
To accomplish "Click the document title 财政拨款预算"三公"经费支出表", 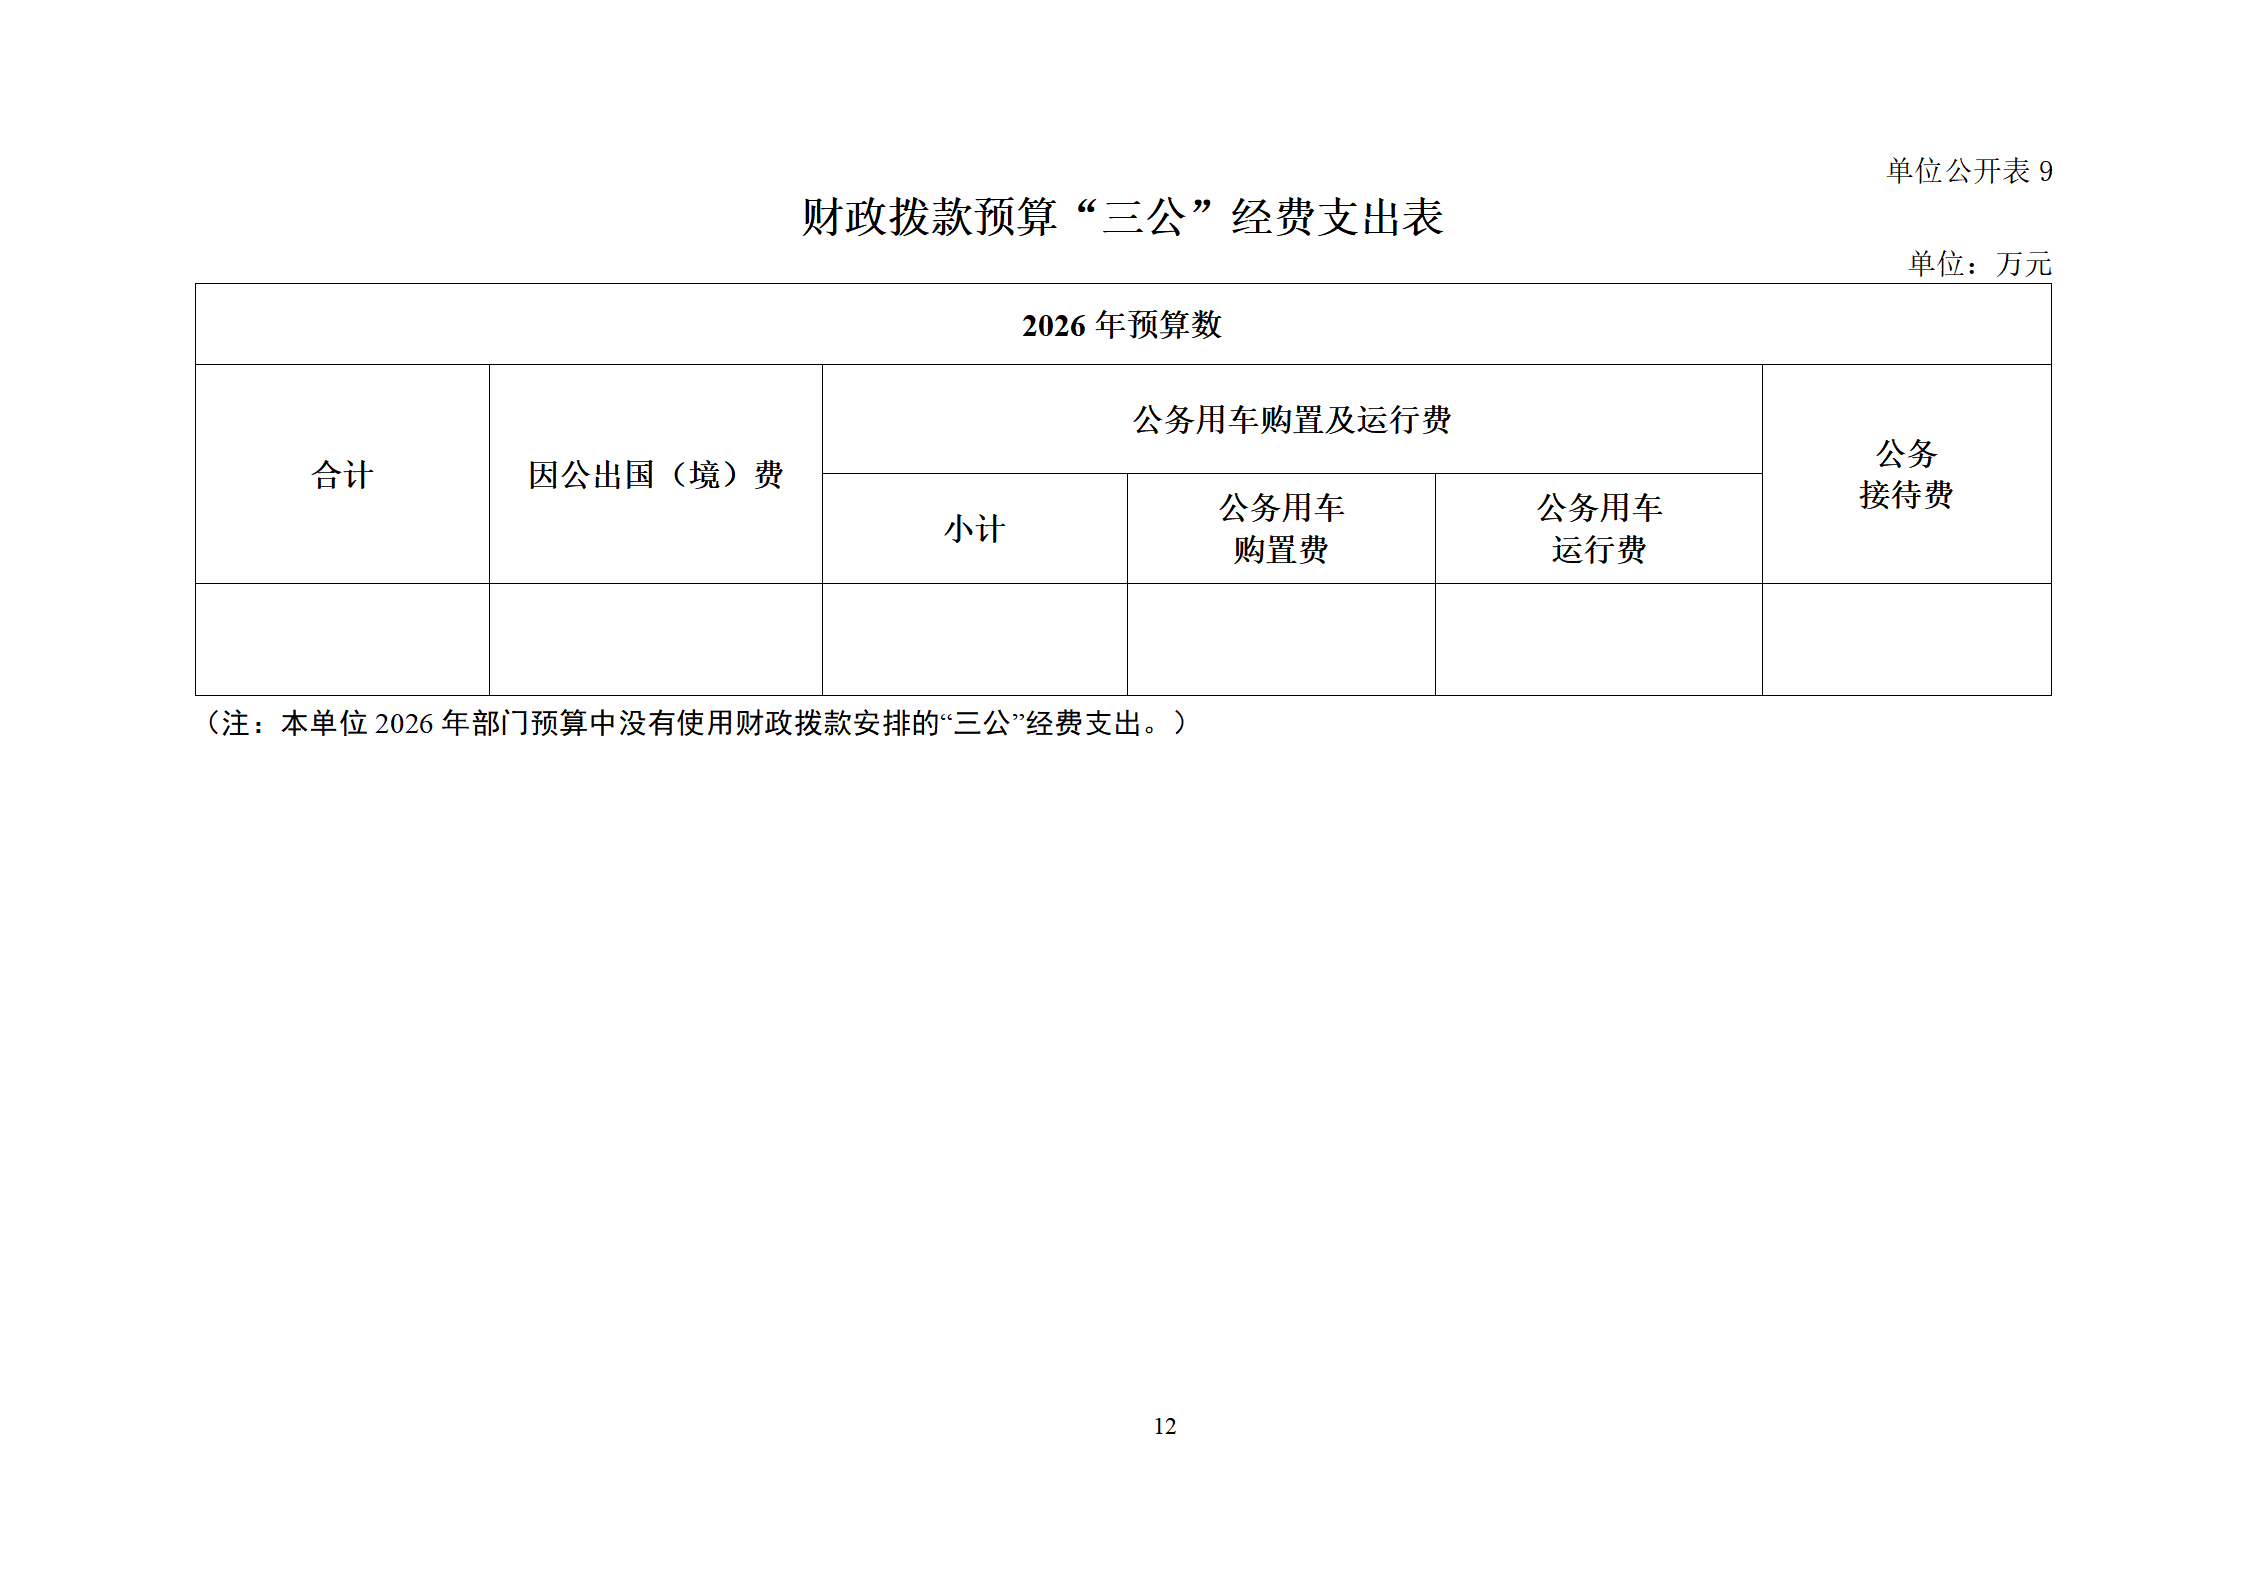I will [1122, 217].
